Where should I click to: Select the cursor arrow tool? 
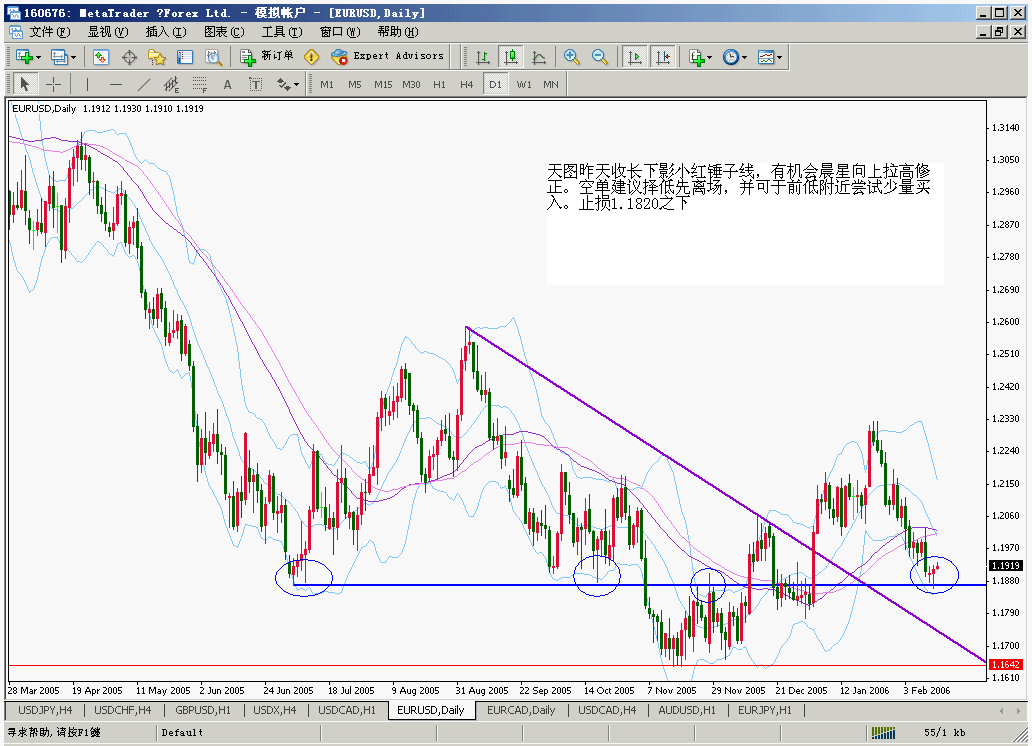coord(24,84)
